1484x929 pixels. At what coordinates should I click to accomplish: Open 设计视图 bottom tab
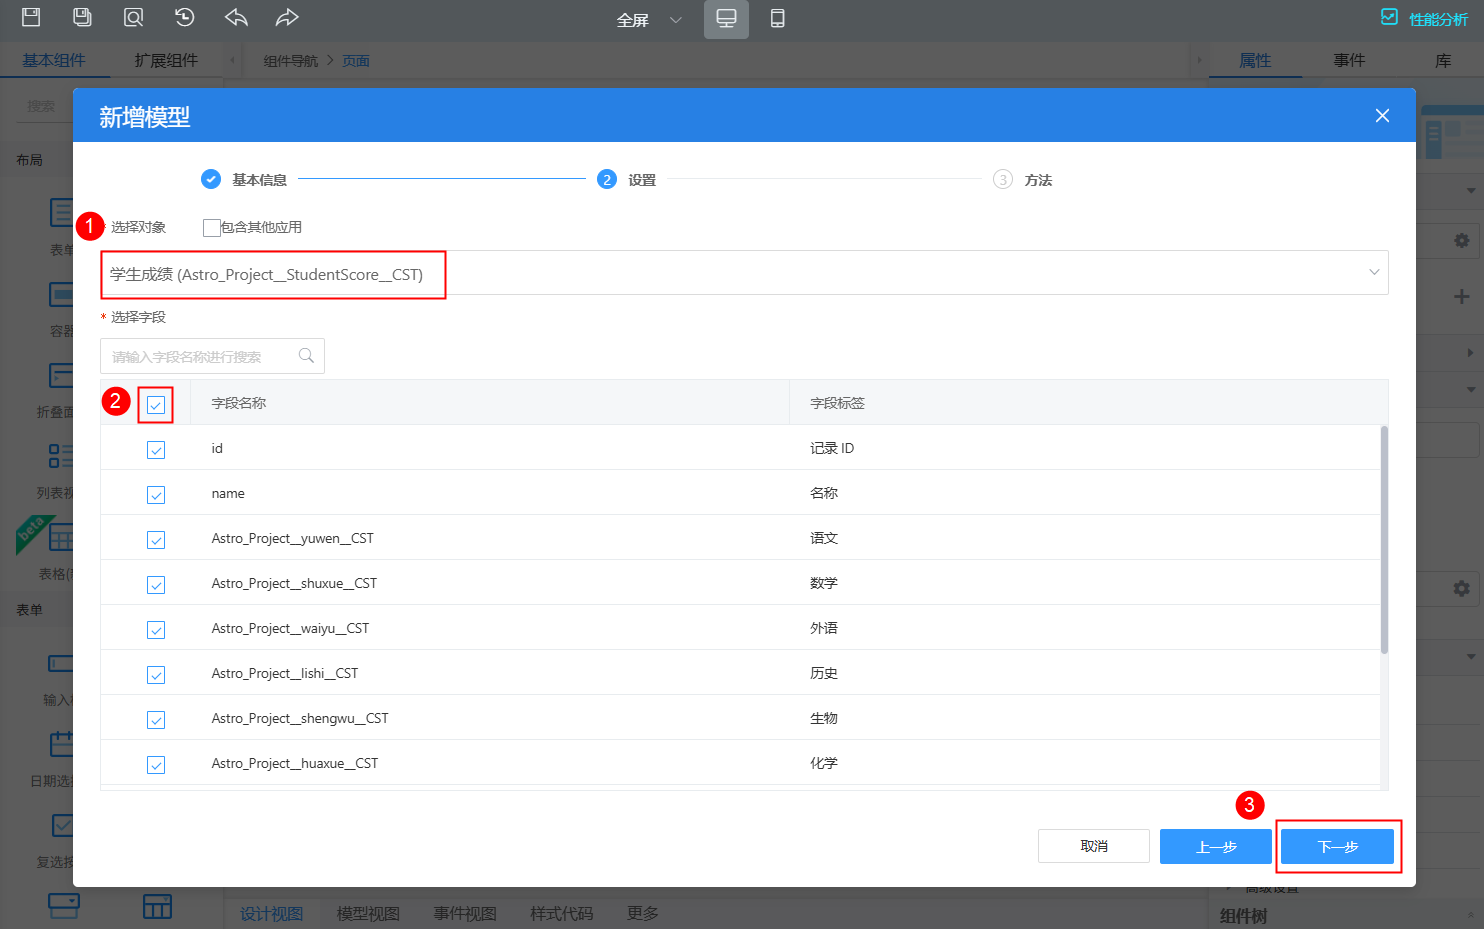coord(271,913)
